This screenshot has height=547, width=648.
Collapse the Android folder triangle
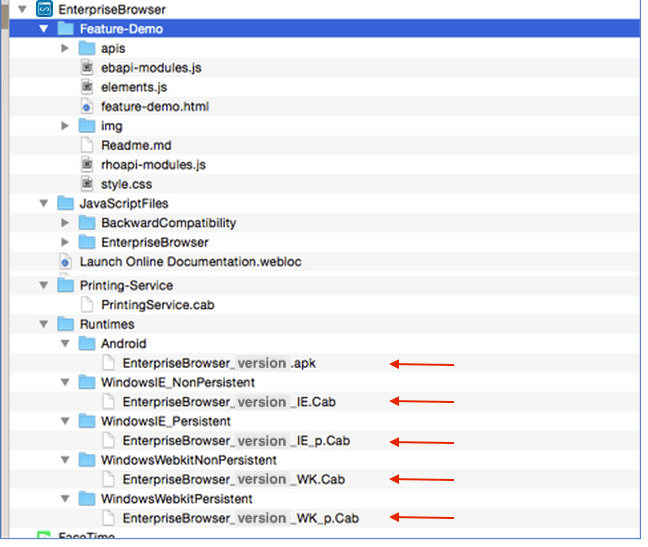click(65, 343)
